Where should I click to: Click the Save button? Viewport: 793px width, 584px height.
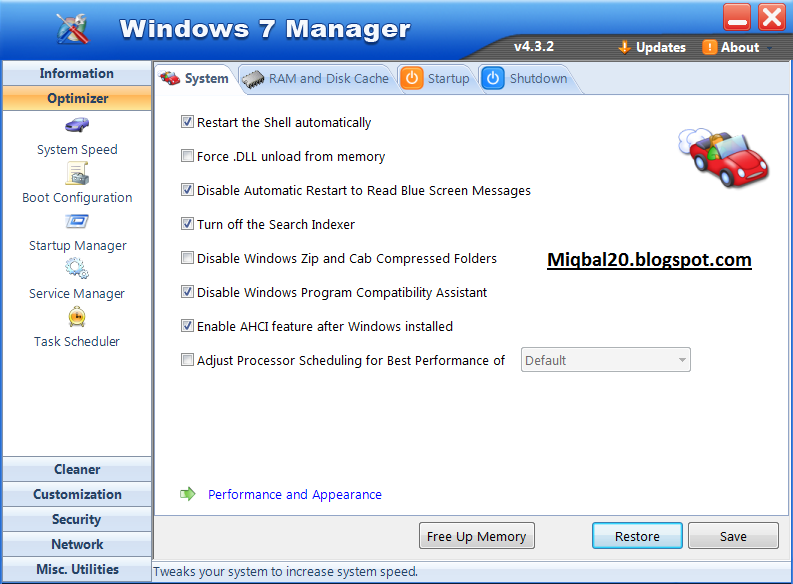click(x=733, y=536)
